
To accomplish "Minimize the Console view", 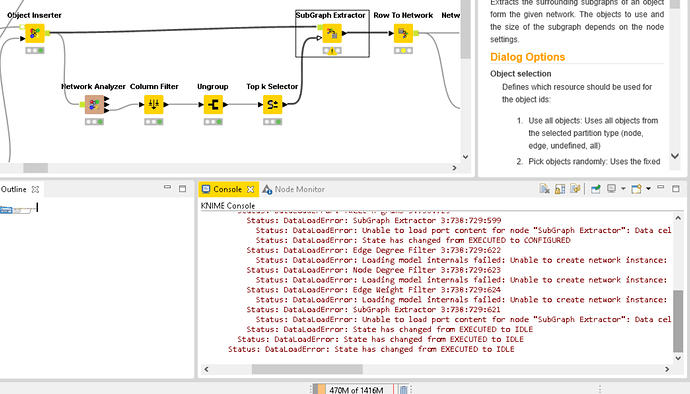I will pos(661,188).
